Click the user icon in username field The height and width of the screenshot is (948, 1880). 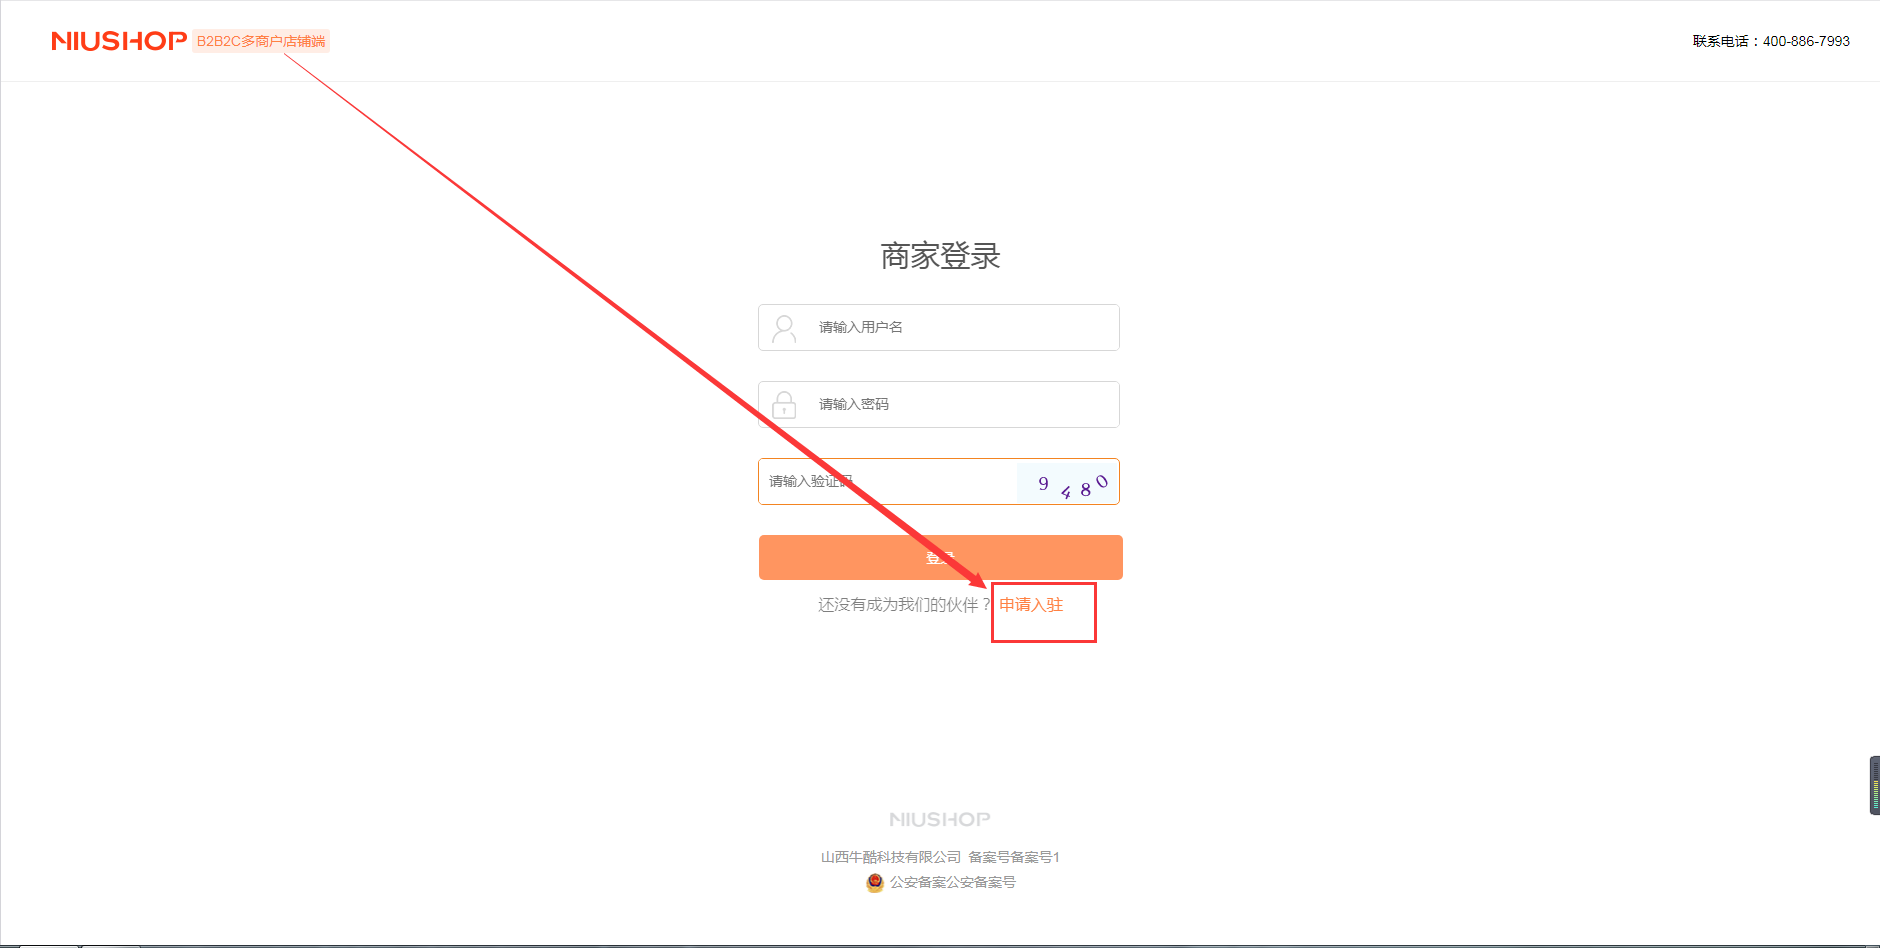[785, 328]
